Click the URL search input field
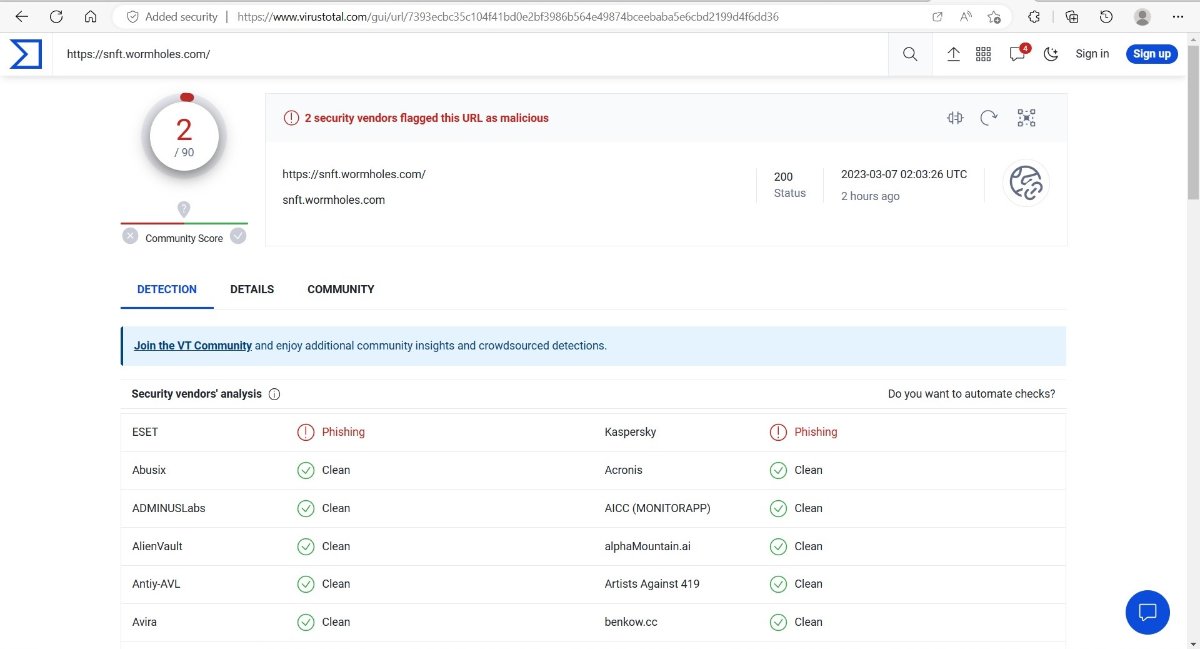Screen dimensions: 1200x649 [470, 54]
